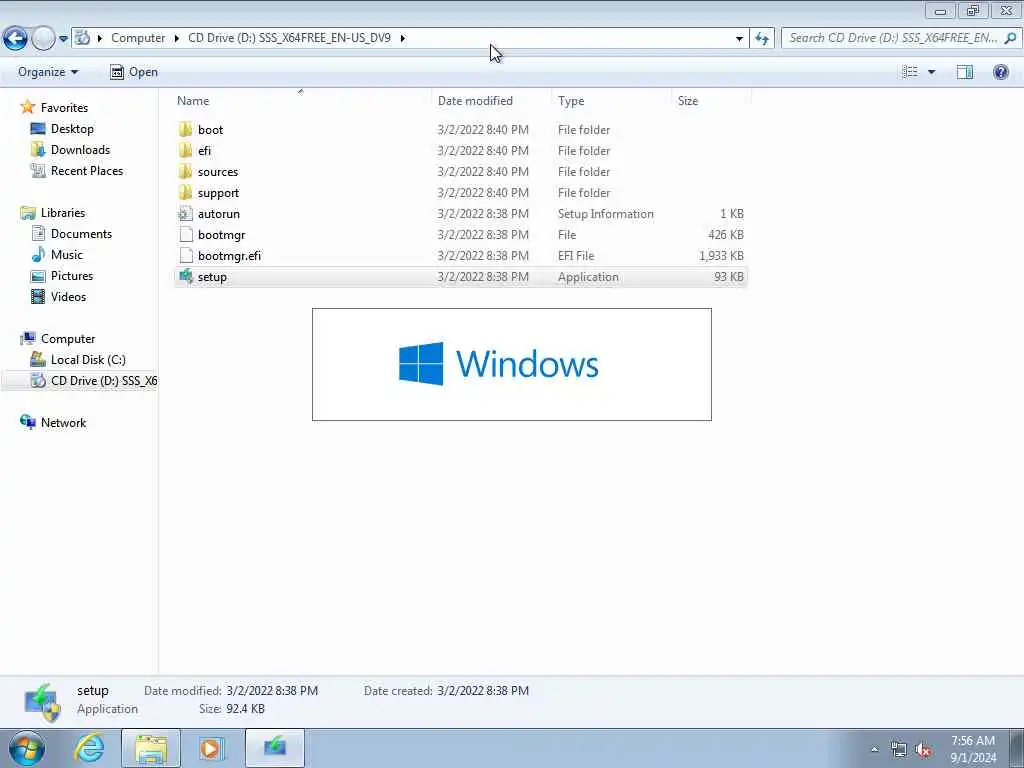Viewport: 1024px width, 768px height.
Task: Click 'Setup Information' type for autorun
Action: click(605, 214)
